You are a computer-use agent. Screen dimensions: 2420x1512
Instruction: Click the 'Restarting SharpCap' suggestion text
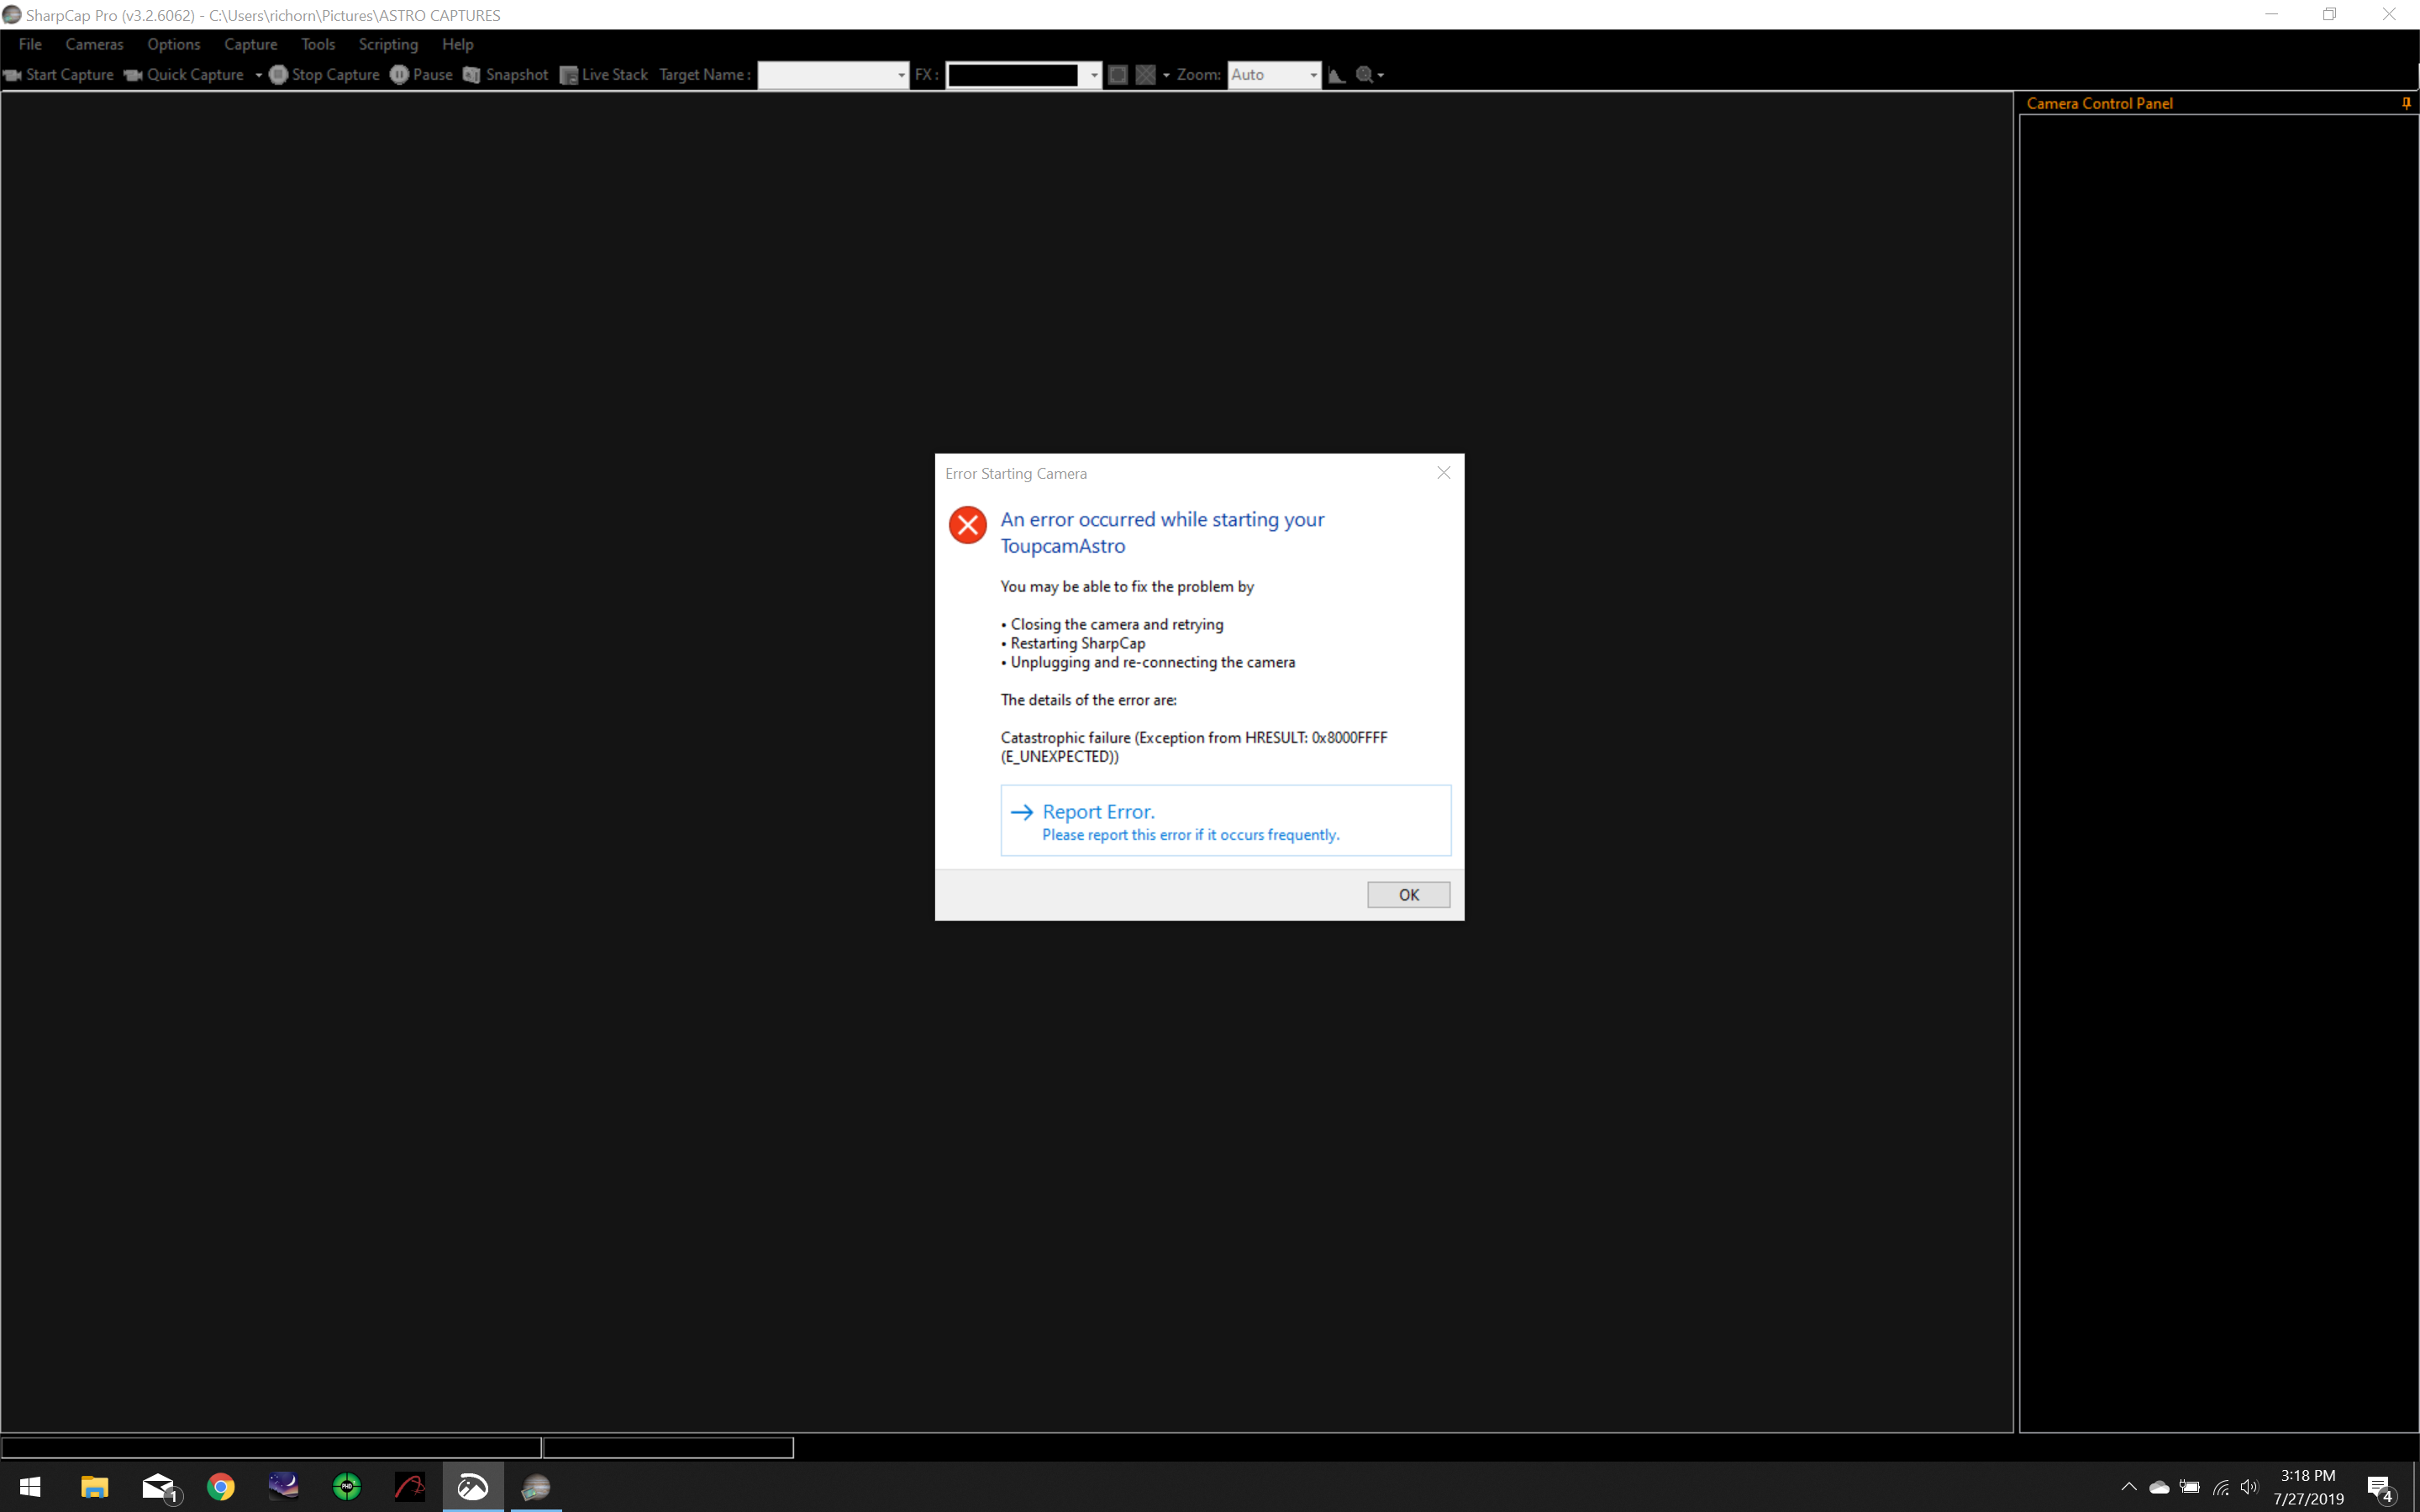pyautogui.click(x=1077, y=643)
